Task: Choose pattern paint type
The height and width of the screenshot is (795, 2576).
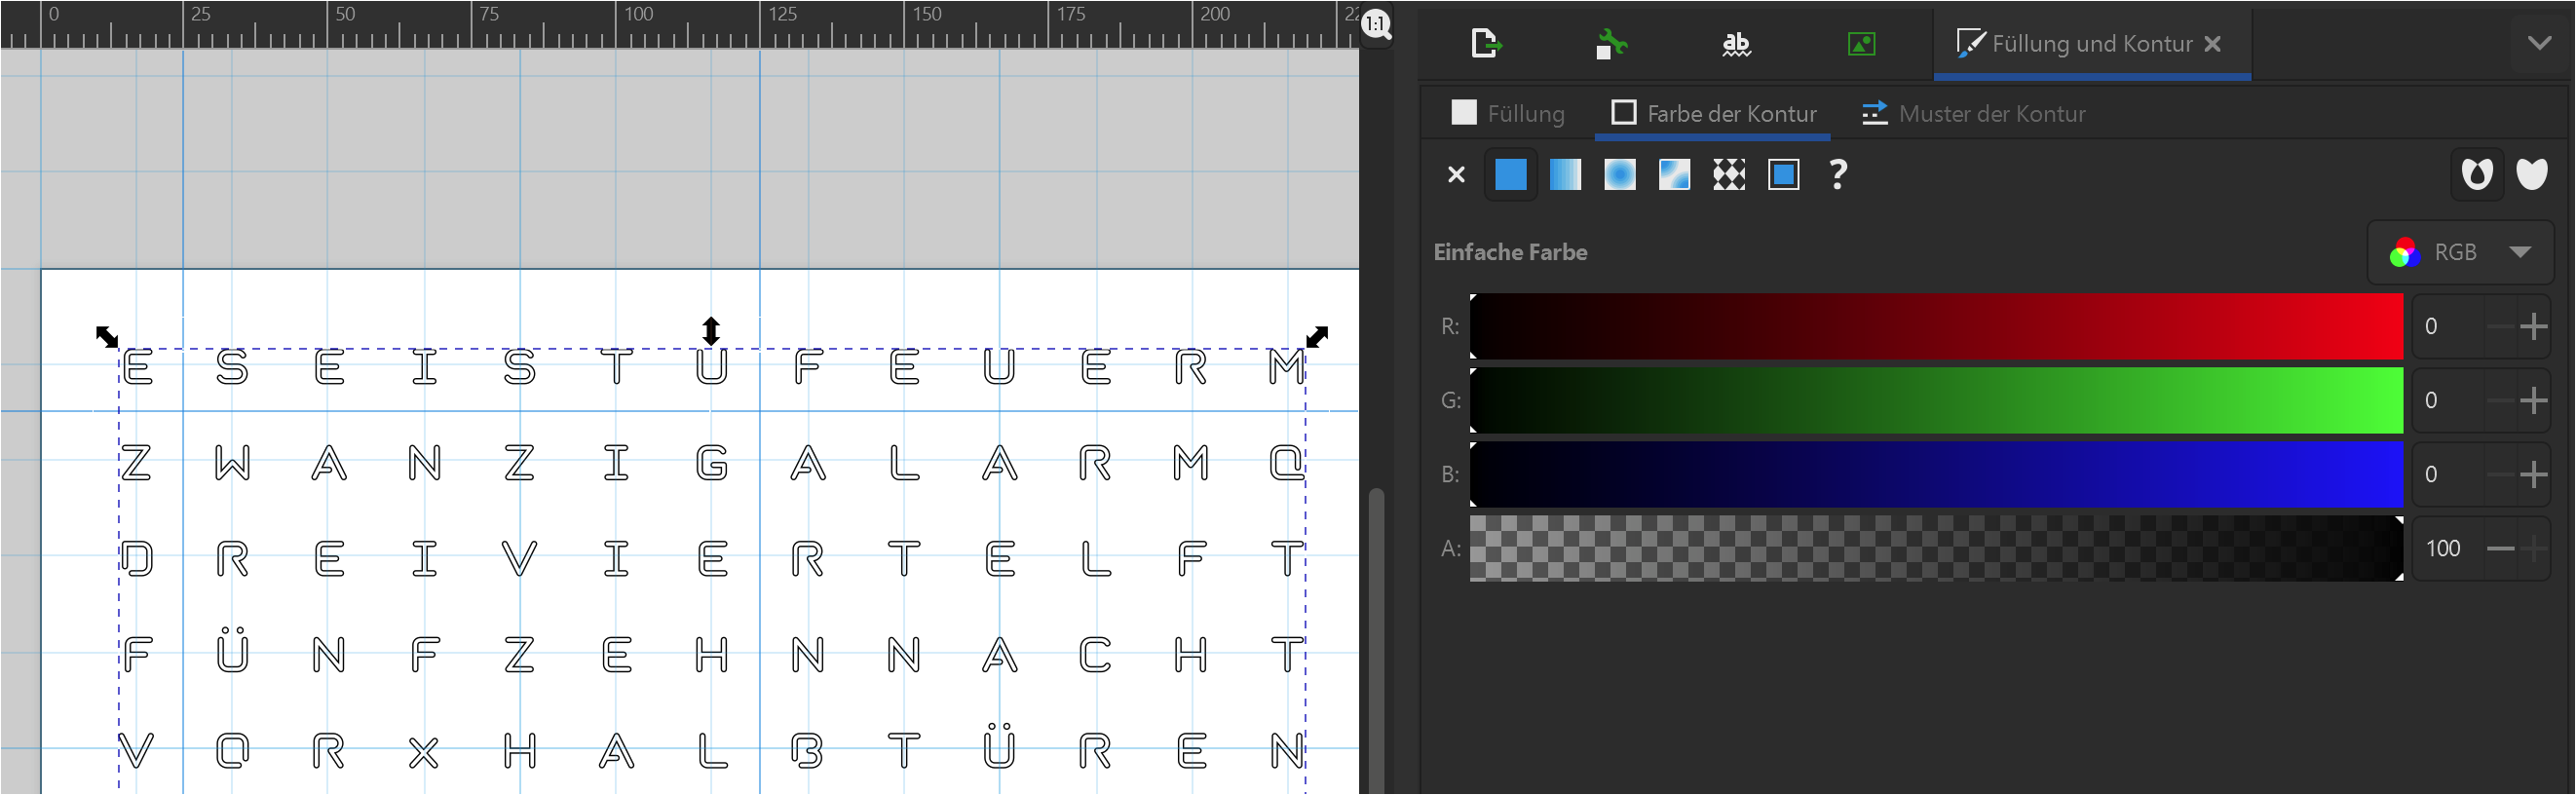Action: coord(1729,175)
